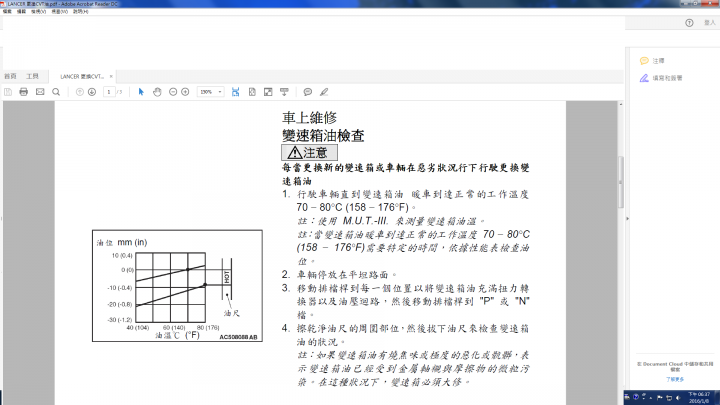Viewport: 720px width, 405px height.
Task: Click the 注意 caution warning box
Action: coord(309,152)
